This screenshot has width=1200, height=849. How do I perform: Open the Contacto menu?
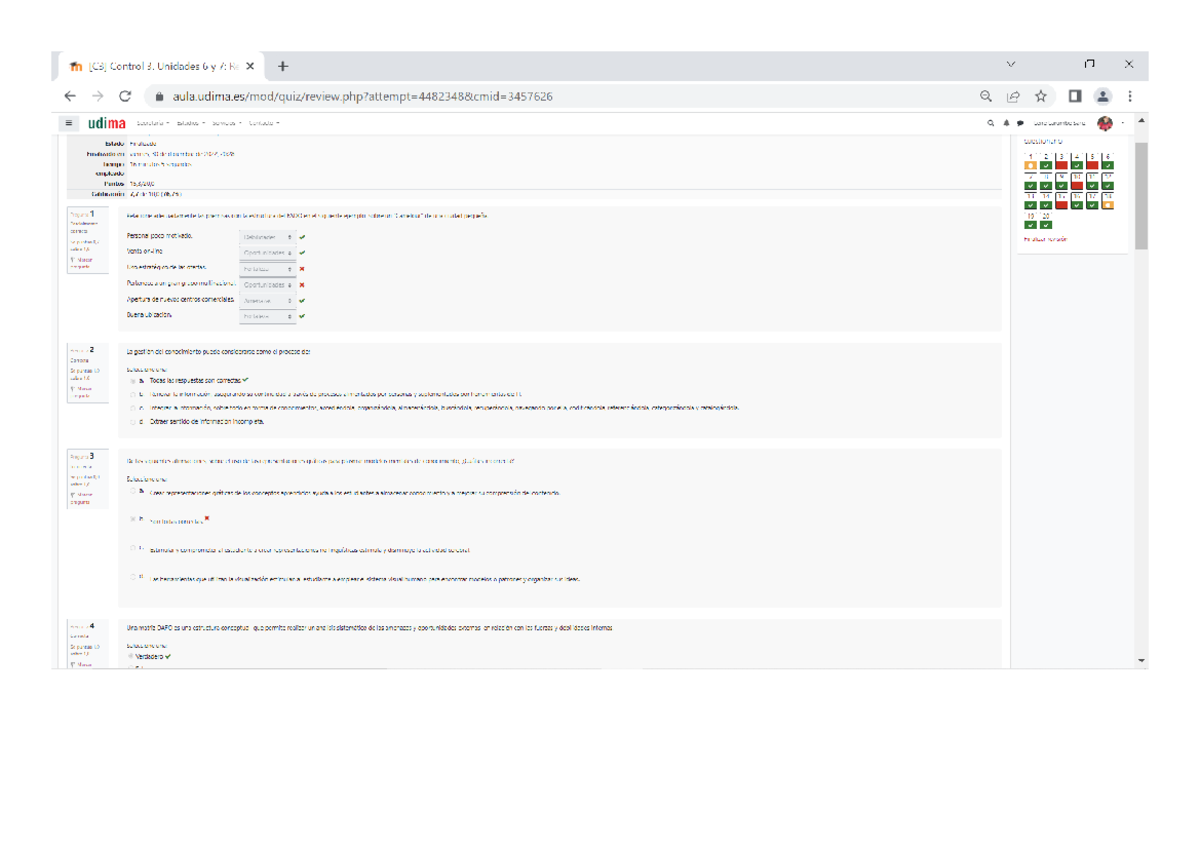[264, 124]
